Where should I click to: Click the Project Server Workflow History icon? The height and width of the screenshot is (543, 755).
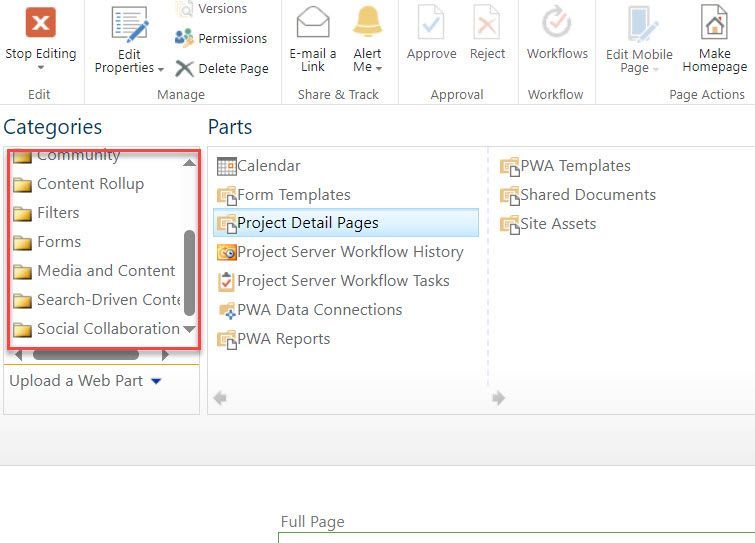pyautogui.click(x=226, y=252)
